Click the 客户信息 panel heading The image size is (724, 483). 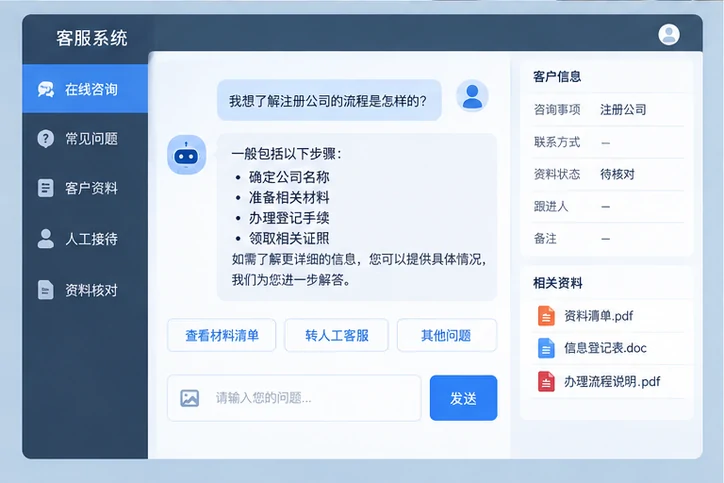[x=557, y=76]
